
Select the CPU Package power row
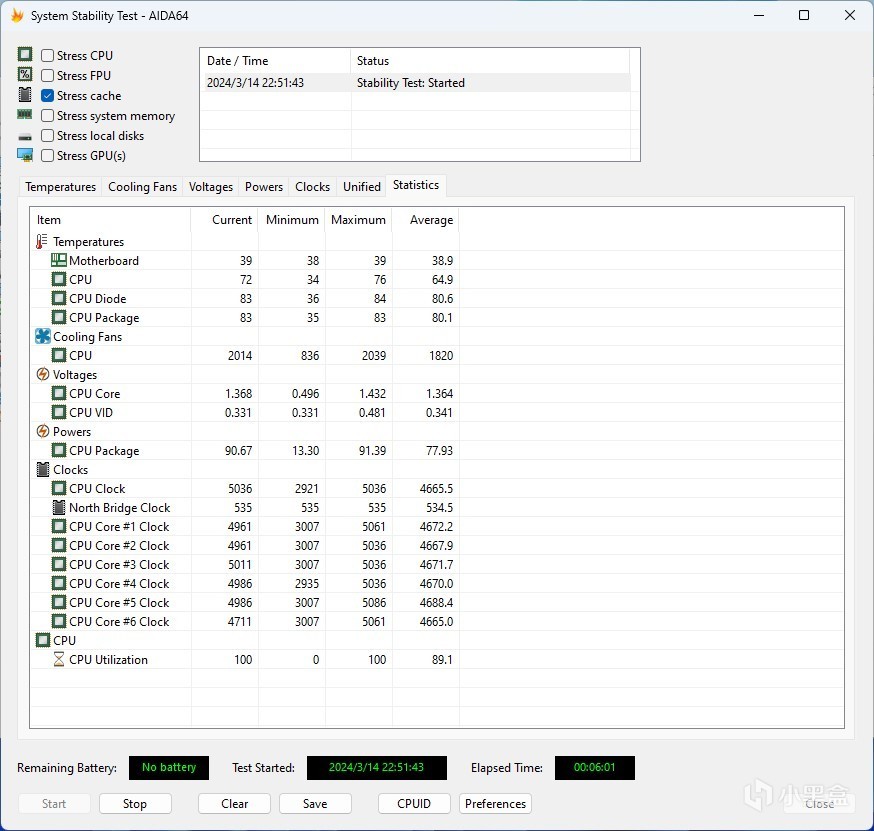104,451
